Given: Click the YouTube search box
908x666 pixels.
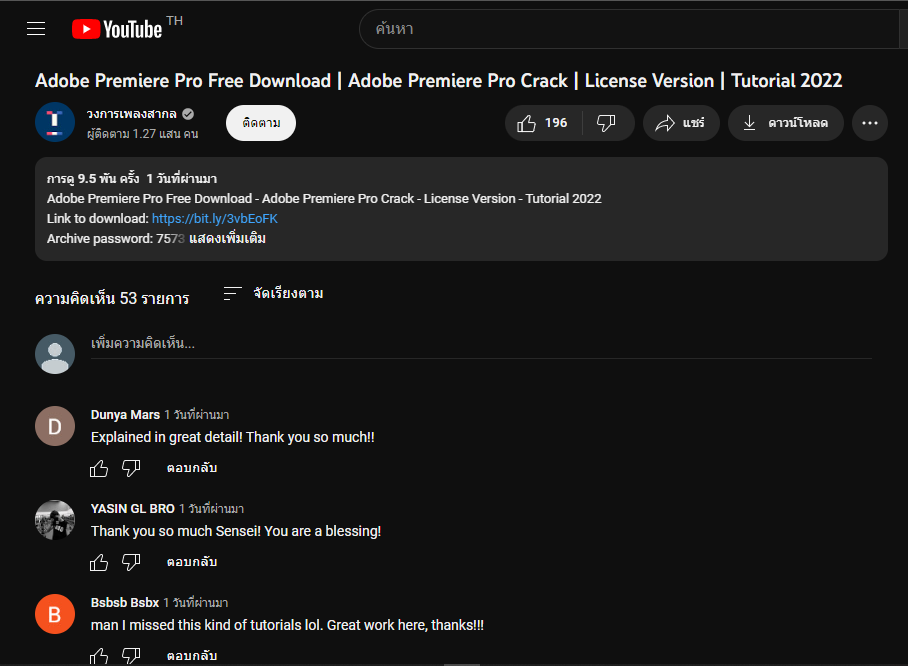Looking at the screenshot, I should pos(629,29).
